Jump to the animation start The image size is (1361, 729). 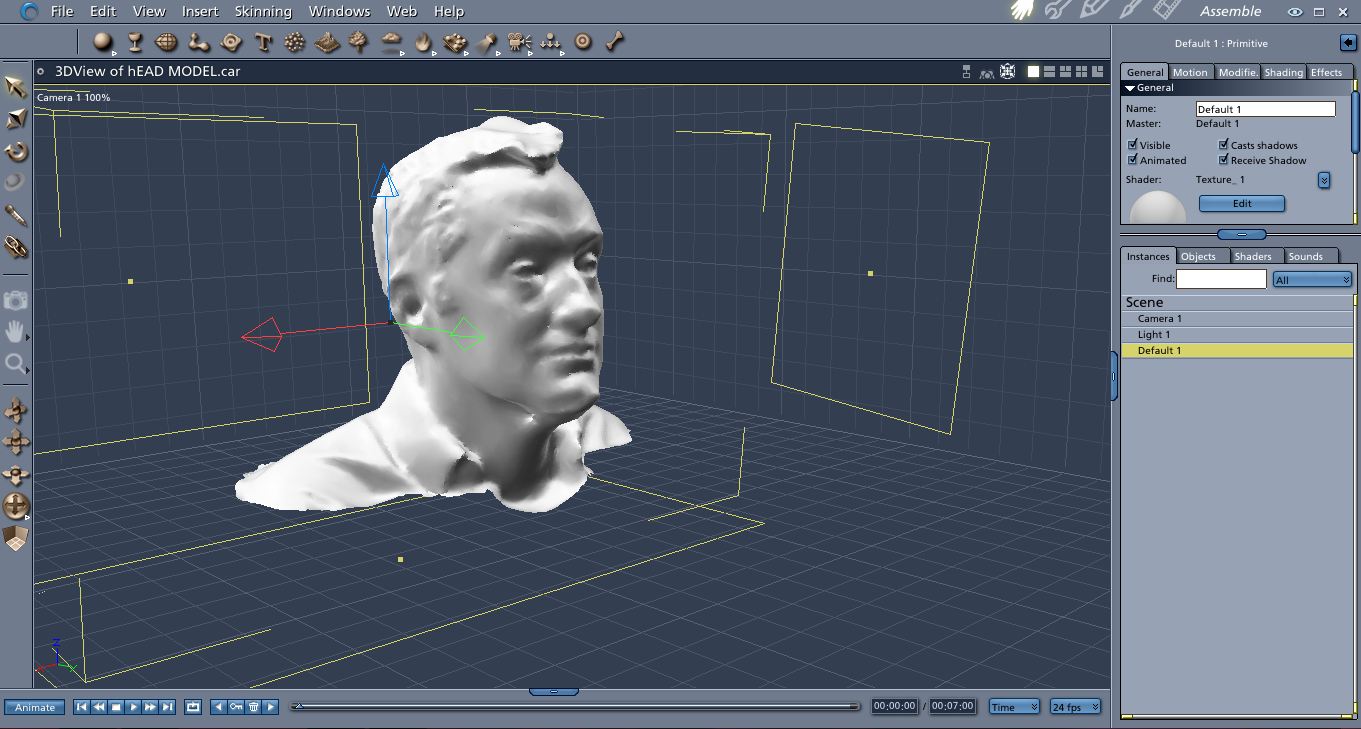click(x=82, y=707)
